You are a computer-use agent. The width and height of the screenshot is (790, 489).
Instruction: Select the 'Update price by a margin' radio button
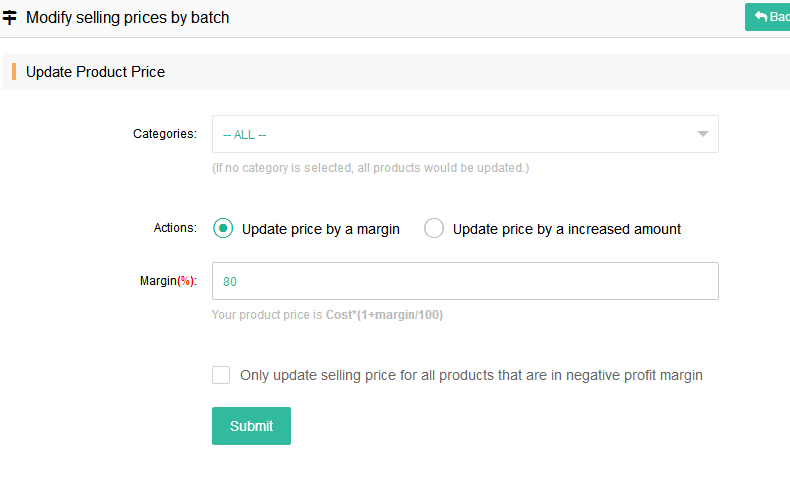[223, 229]
